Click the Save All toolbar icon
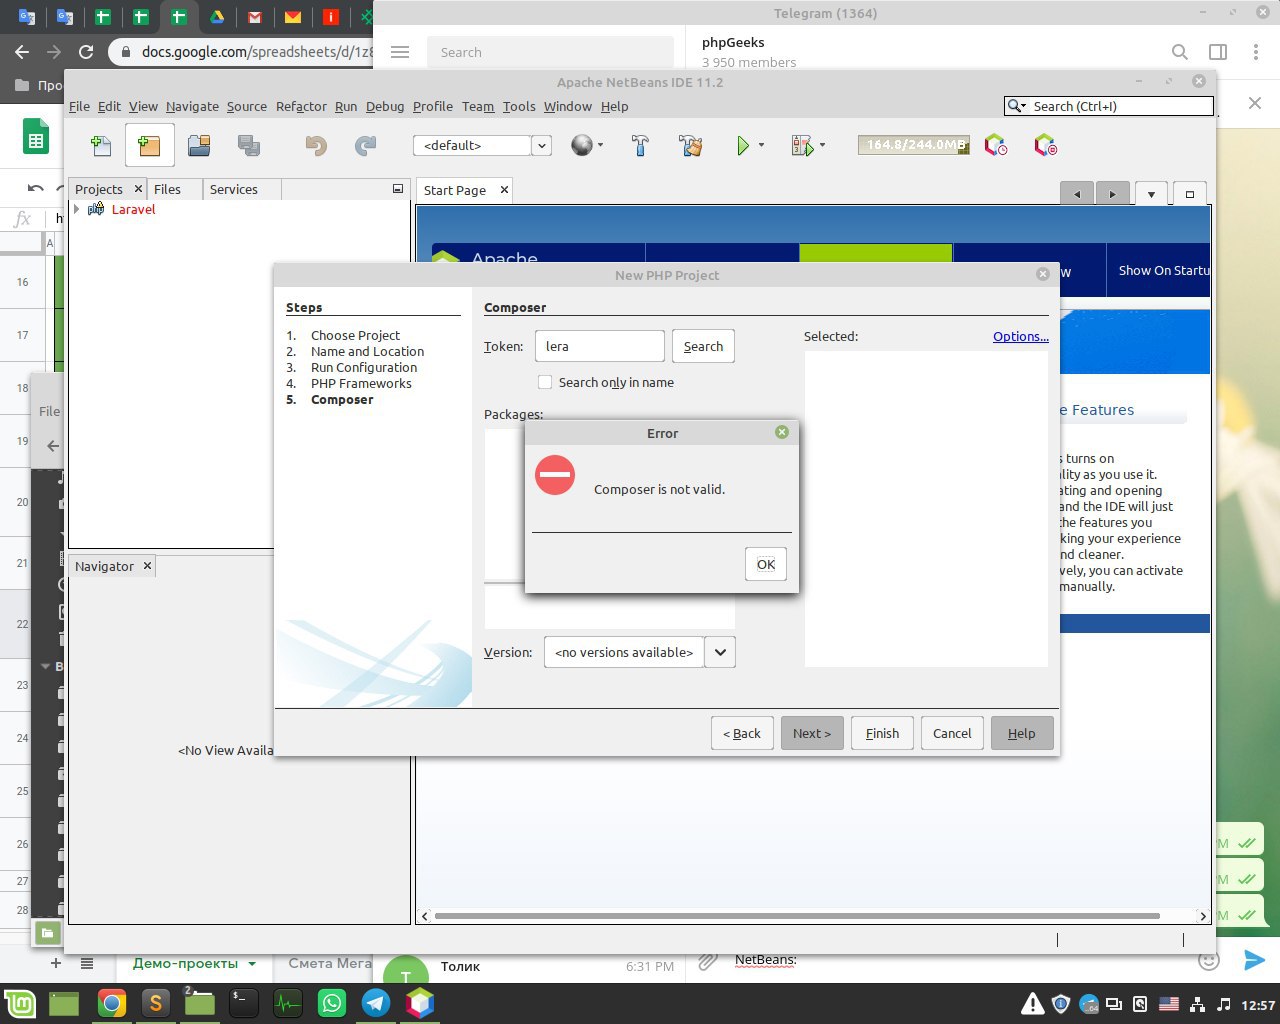This screenshot has width=1280, height=1024. click(249, 146)
